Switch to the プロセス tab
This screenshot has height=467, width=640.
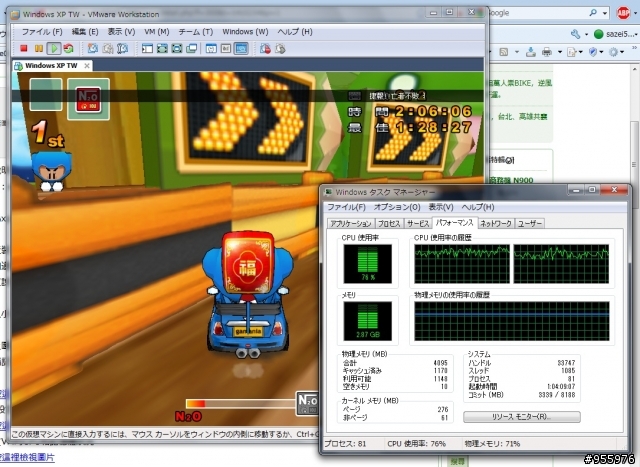tap(389, 223)
